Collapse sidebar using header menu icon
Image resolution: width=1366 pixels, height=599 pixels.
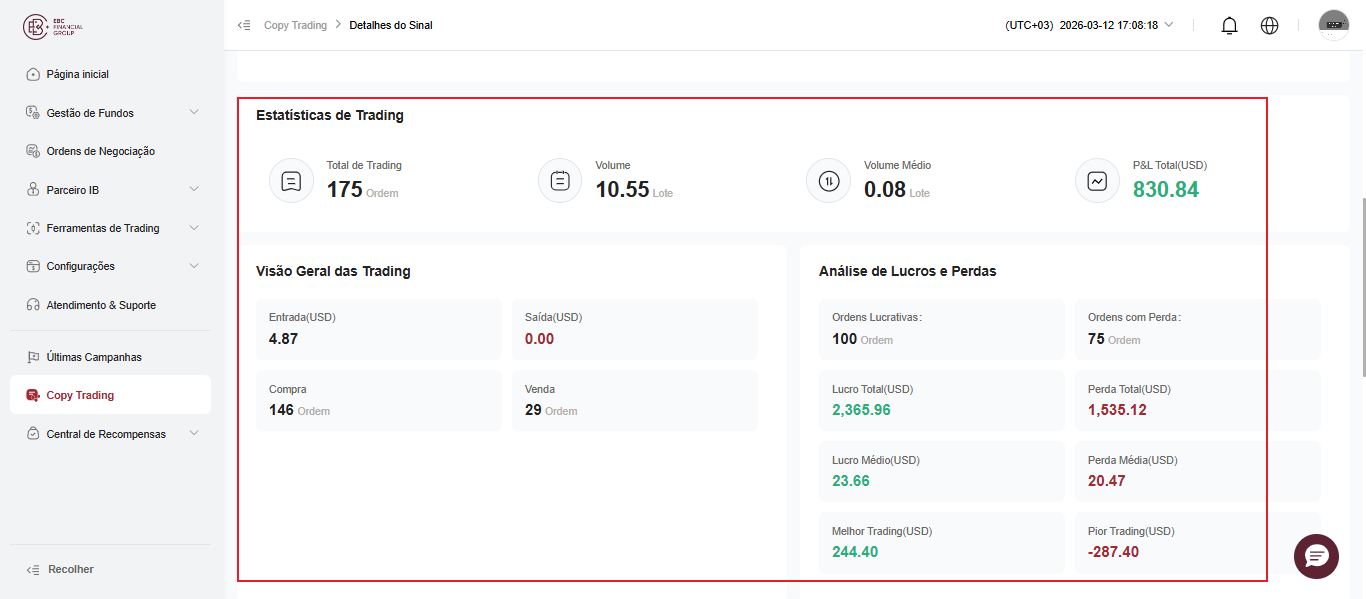(x=244, y=25)
